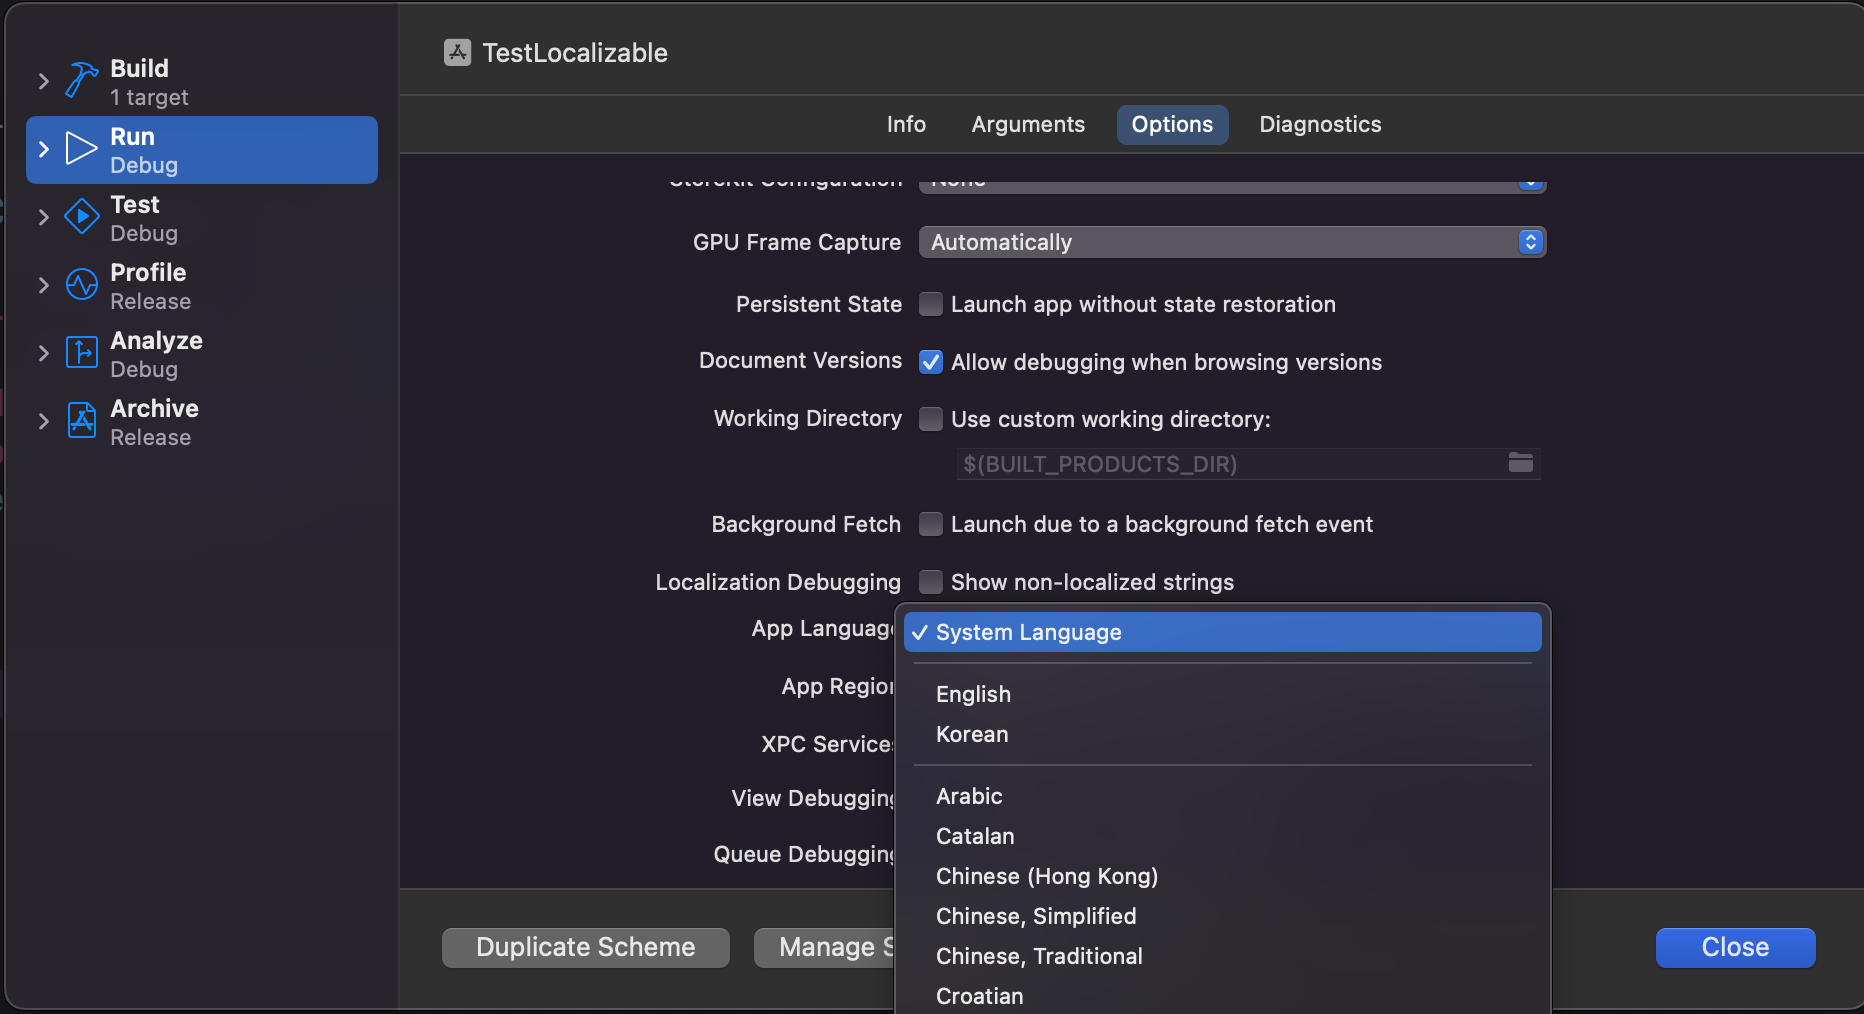The image size is (1864, 1014).
Task: Uncheck Allow debugging when browsing versions
Action: (931, 362)
